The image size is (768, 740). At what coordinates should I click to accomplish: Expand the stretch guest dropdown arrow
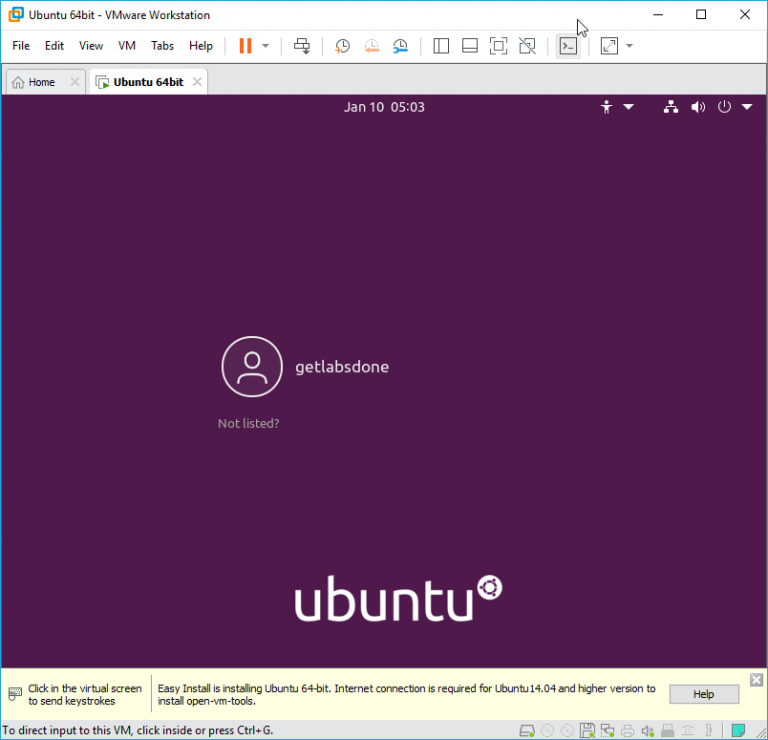[x=630, y=46]
